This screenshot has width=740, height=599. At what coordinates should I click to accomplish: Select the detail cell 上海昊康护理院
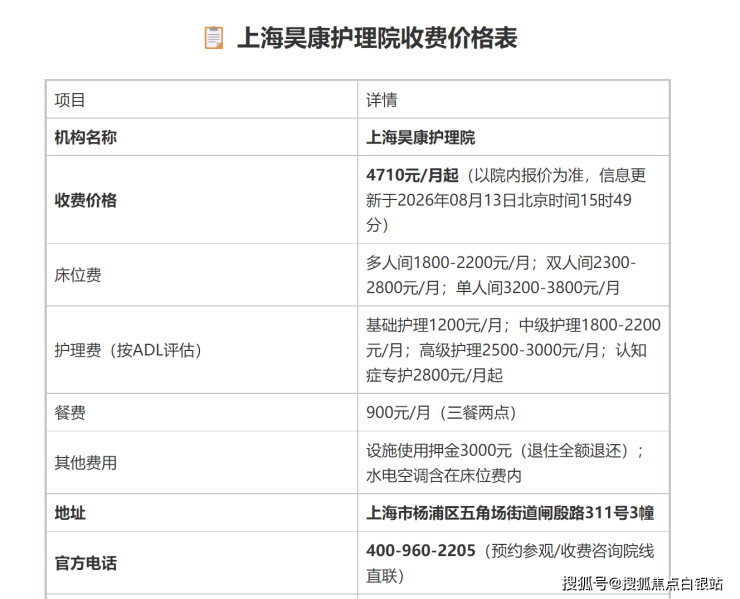[x=420, y=137]
